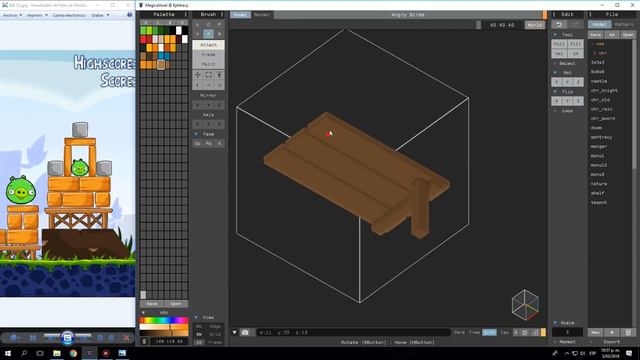
Task: Click the orientation cube gizmo in viewport
Action: coord(525,305)
